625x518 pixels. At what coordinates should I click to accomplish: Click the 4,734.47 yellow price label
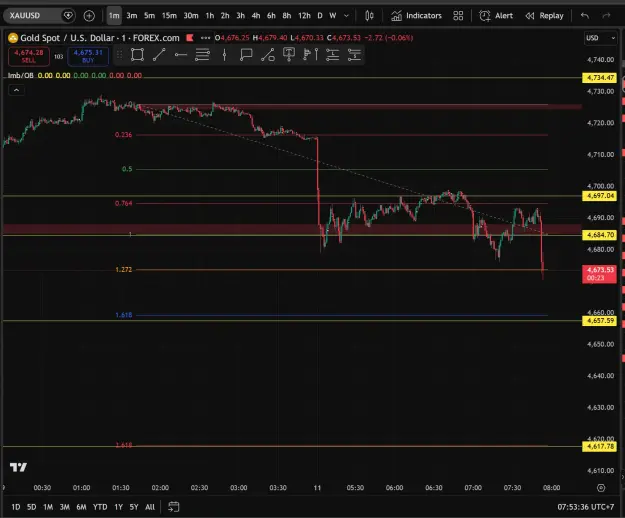(599, 77)
